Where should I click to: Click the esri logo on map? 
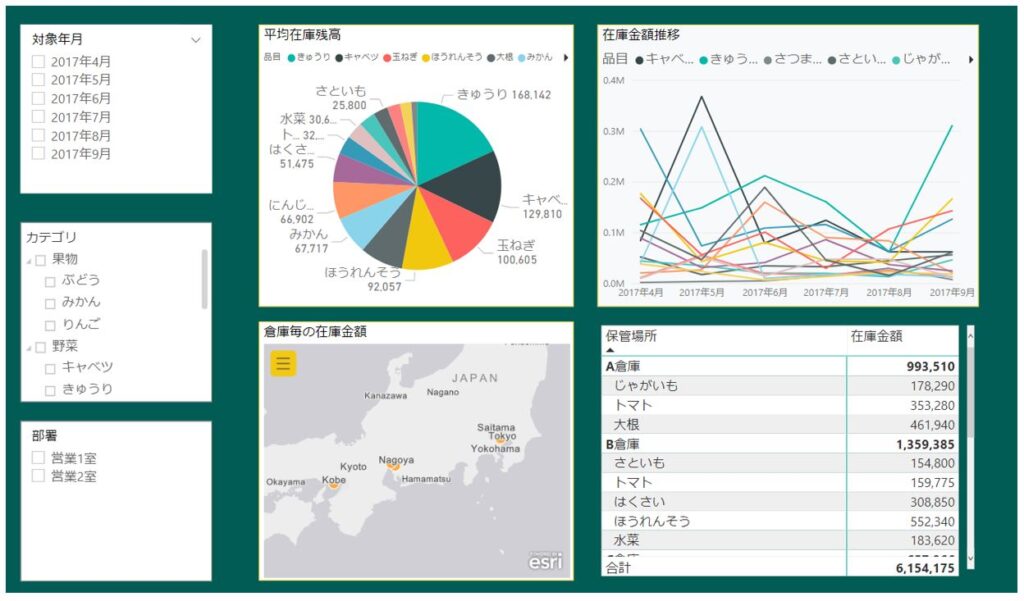coord(545,561)
